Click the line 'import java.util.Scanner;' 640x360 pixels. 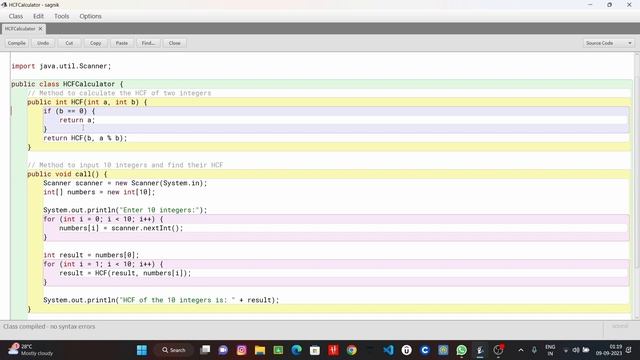61,66
